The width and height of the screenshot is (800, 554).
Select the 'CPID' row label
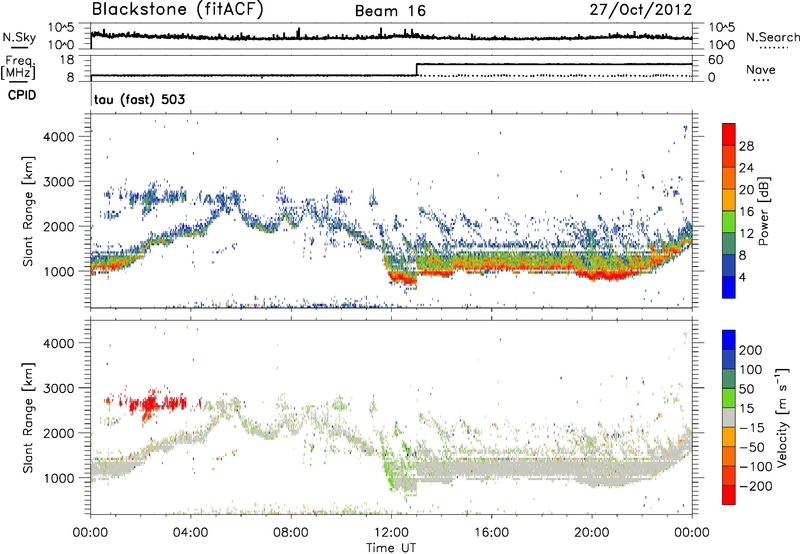tap(22, 95)
